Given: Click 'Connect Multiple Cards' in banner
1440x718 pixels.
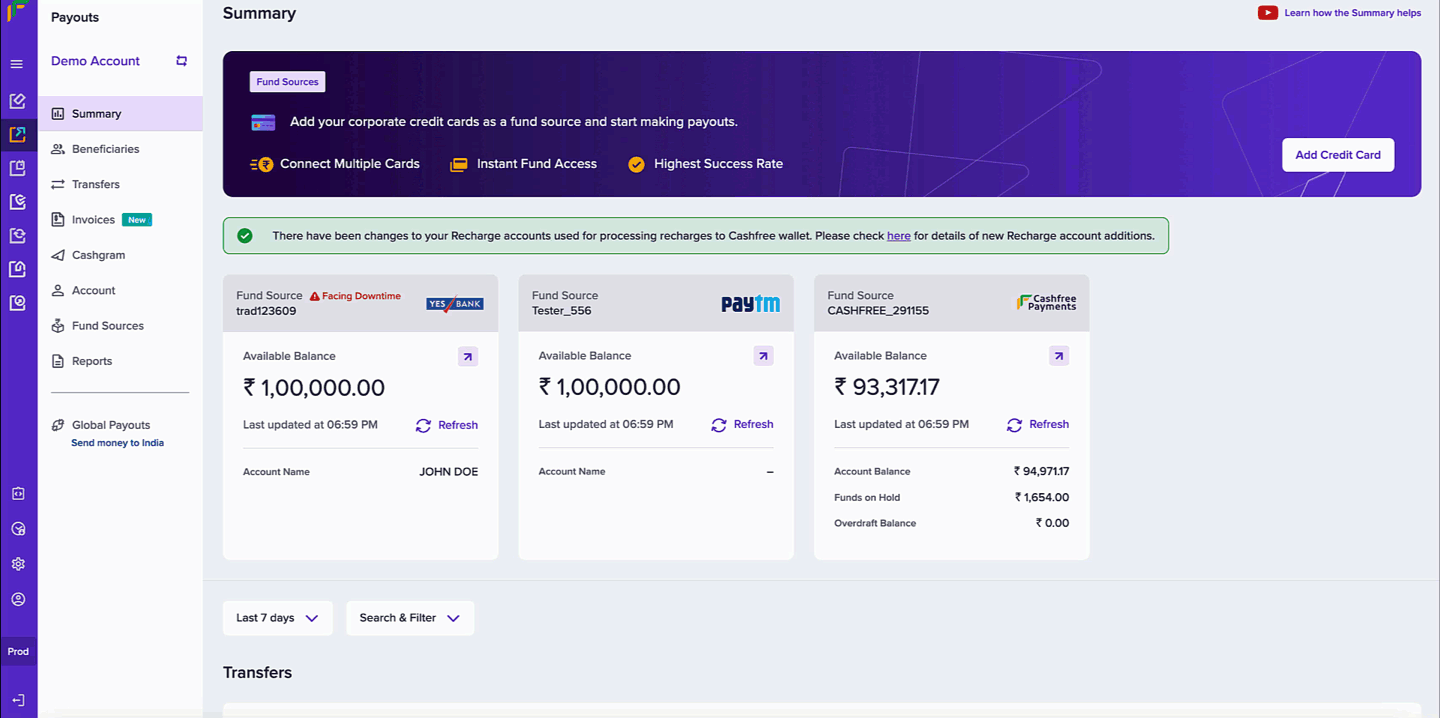Looking at the screenshot, I should pos(350,164).
